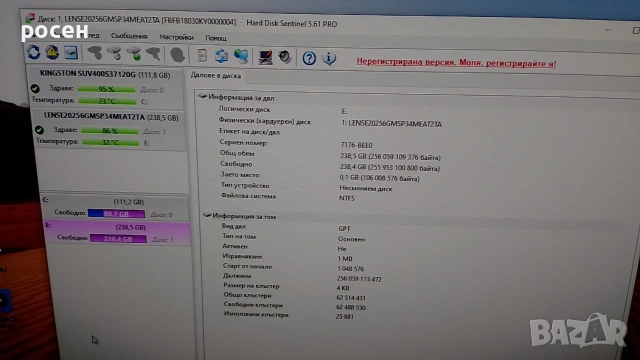
Task: Click the Етикет на диск/дял label
Action: [x=249, y=132]
